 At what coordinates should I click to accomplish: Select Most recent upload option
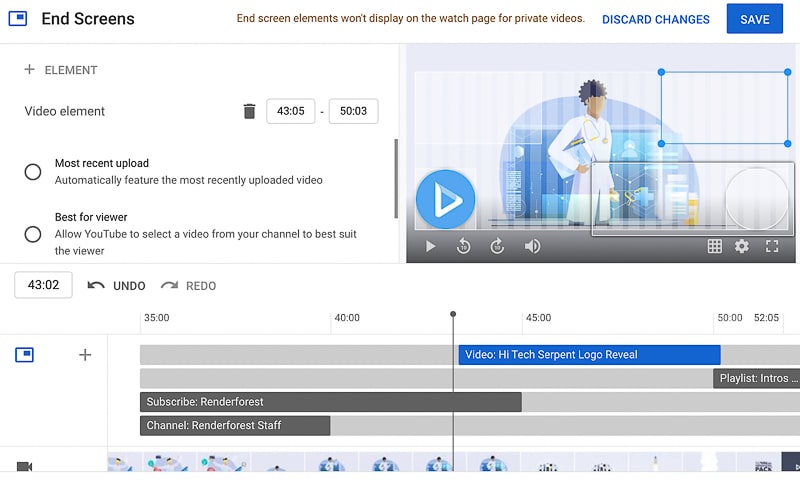(x=33, y=172)
